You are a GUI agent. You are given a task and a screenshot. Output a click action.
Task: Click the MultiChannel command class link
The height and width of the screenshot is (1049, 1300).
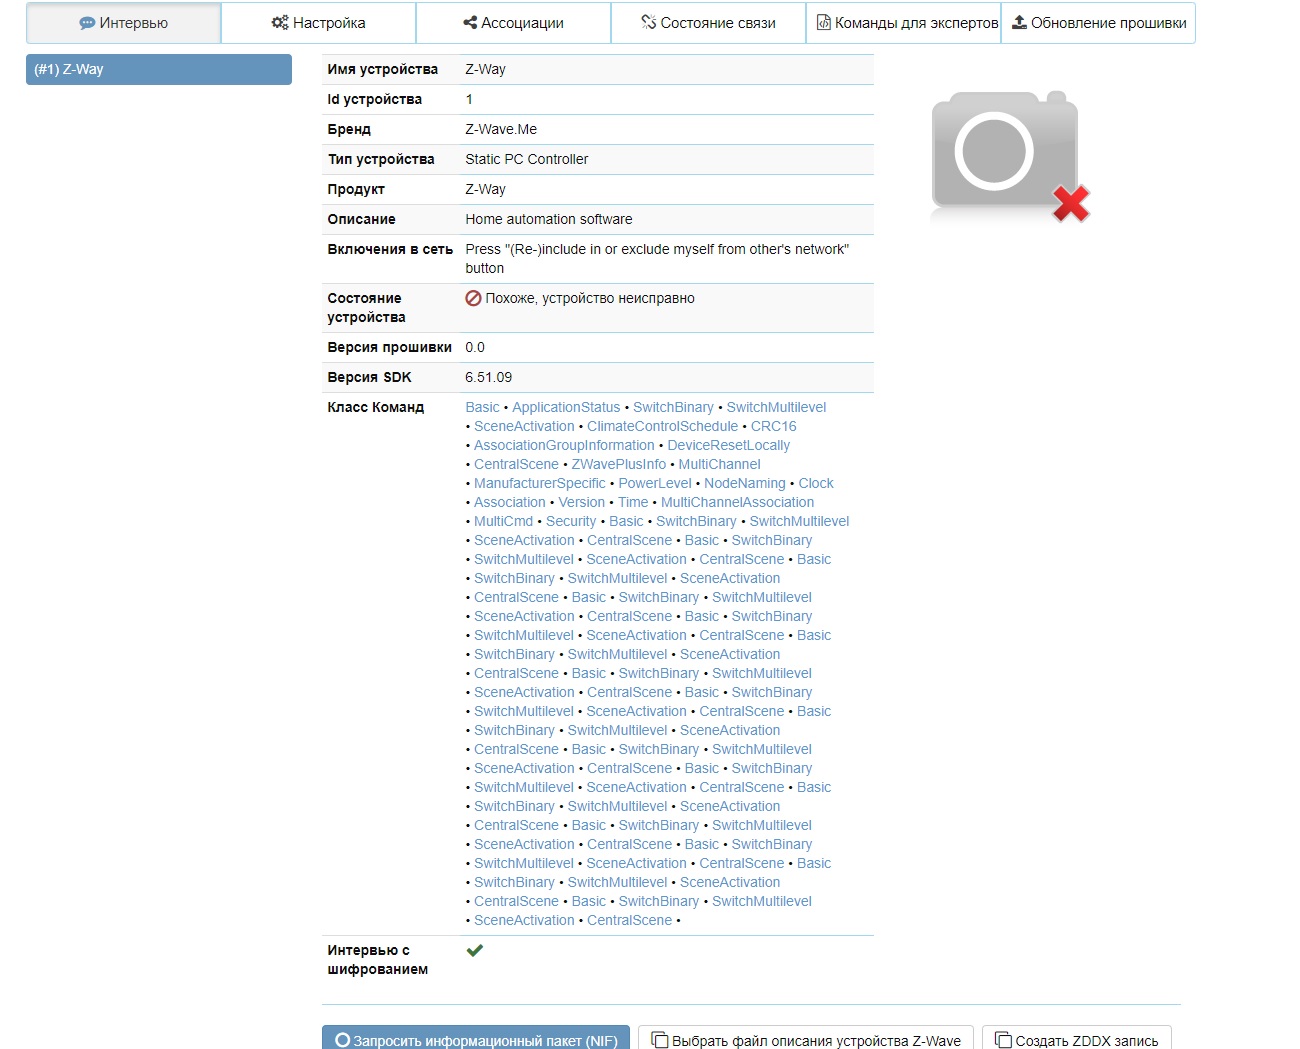pos(719,464)
